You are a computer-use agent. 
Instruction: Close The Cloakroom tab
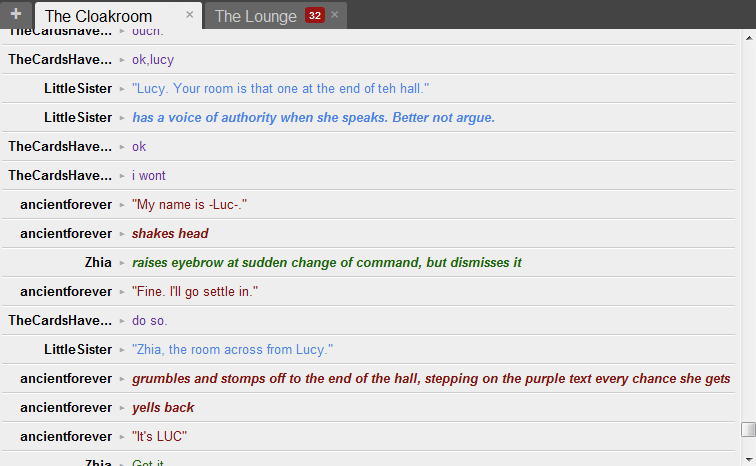pyautogui.click(x=189, y=15)
